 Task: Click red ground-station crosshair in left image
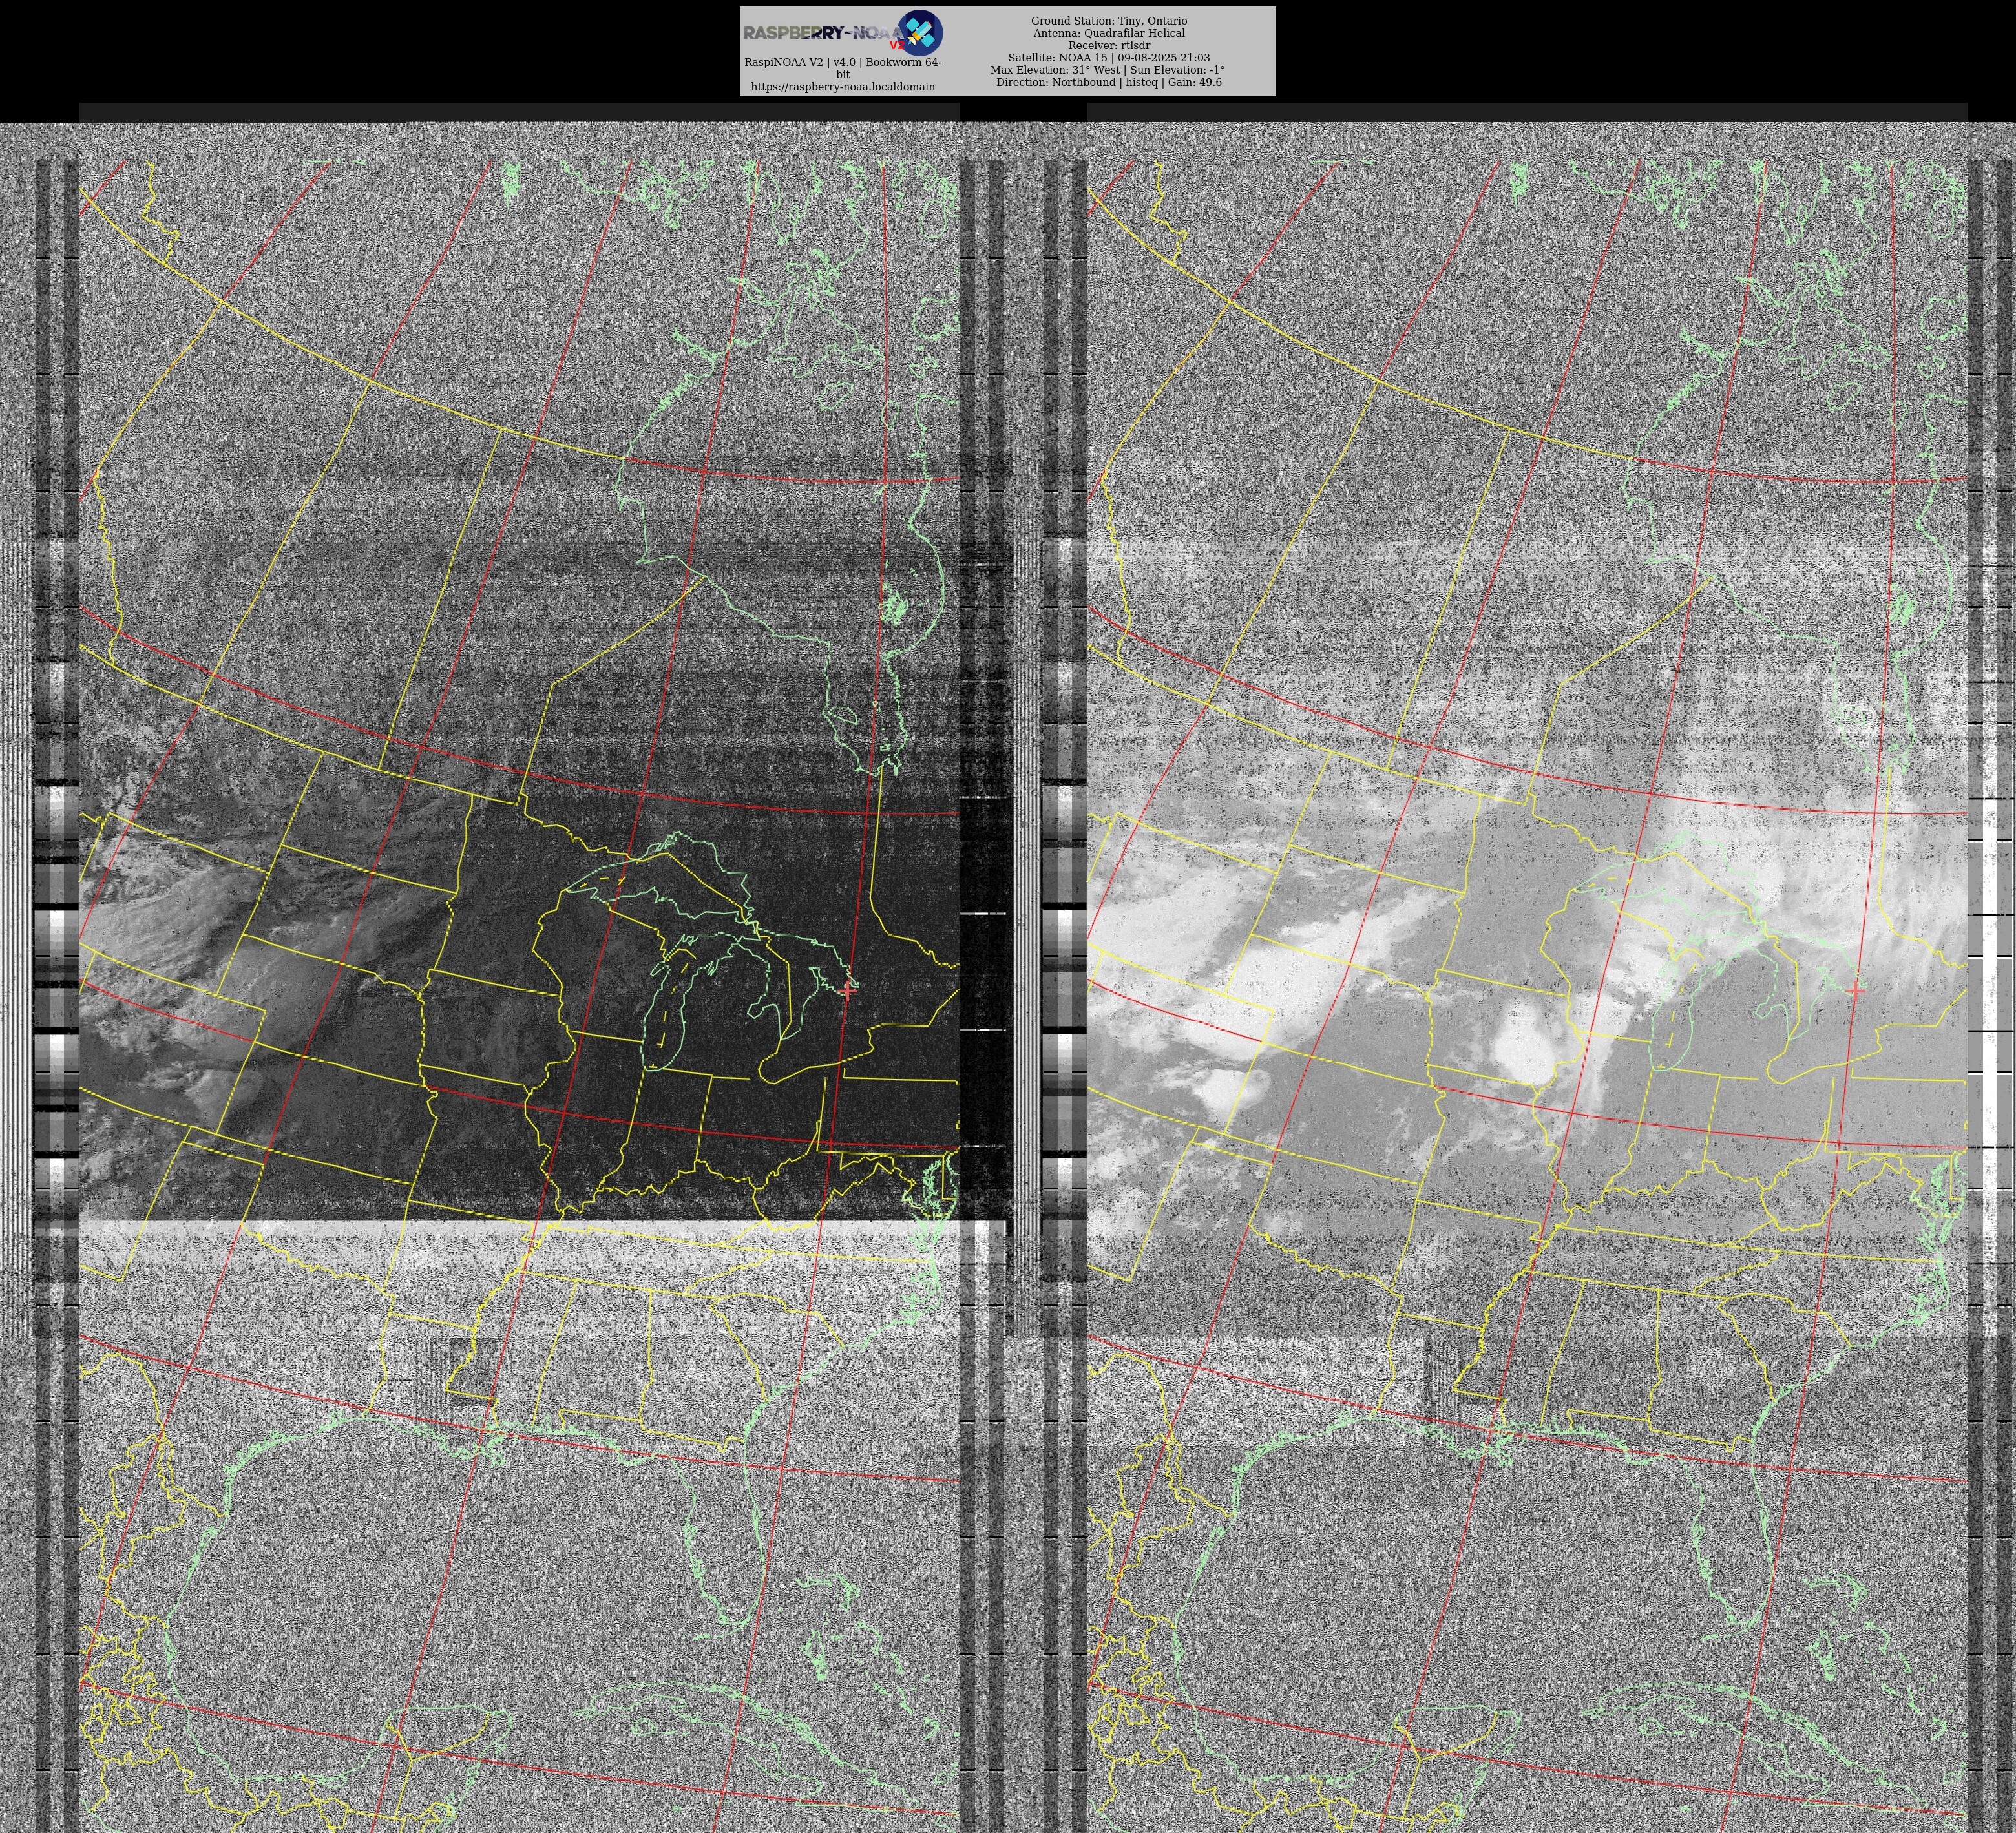[848, 990]
